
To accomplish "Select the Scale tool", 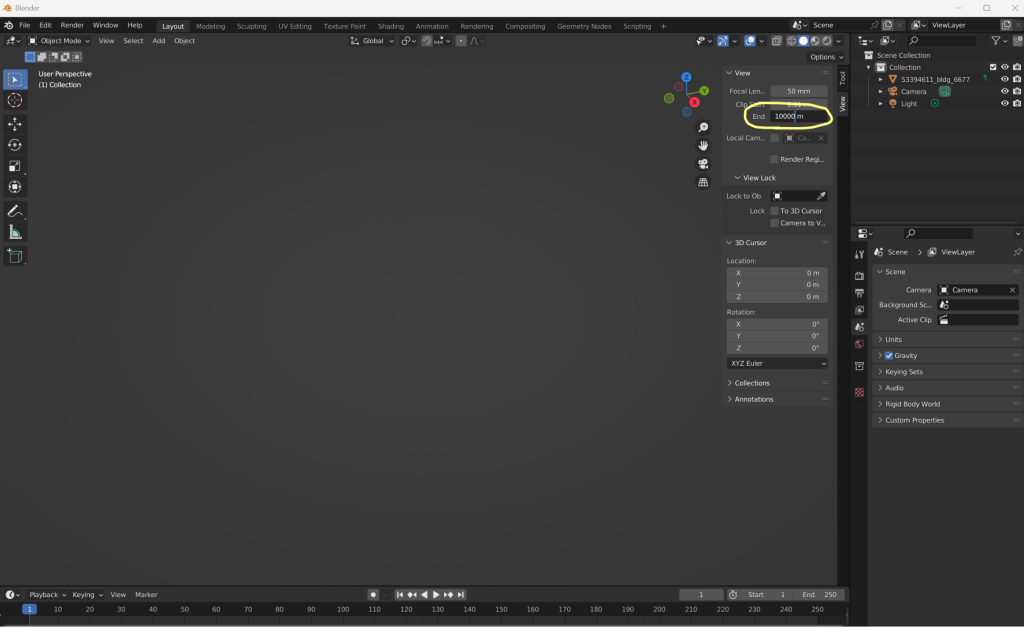I will pyautogui.click(x=15, y=166).
